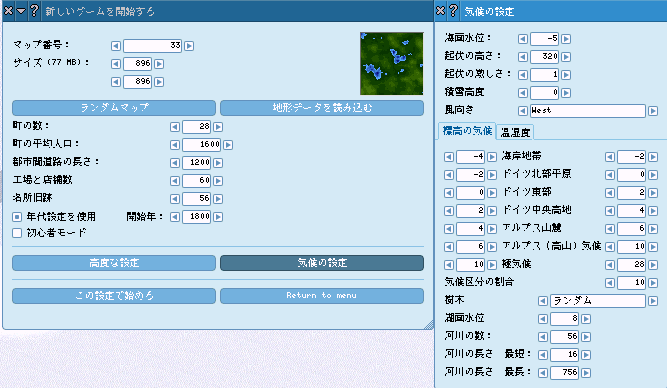Increase 町の数 with right arrow

tap(218, 127)
